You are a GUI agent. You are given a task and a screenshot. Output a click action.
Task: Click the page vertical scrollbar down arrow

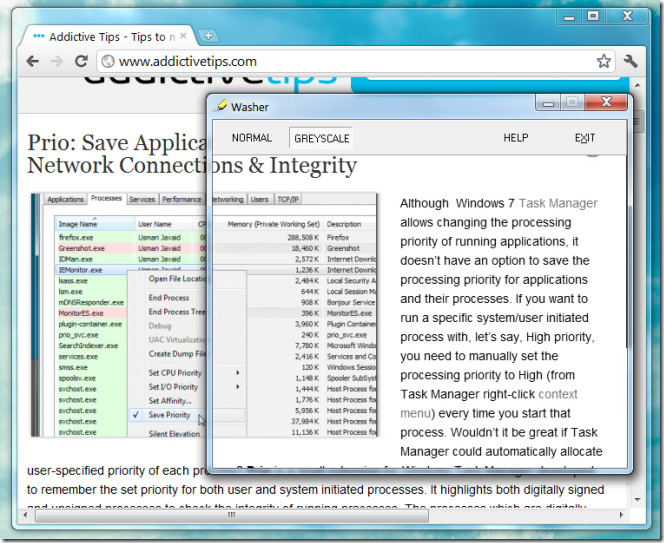(x=637, y=499)
